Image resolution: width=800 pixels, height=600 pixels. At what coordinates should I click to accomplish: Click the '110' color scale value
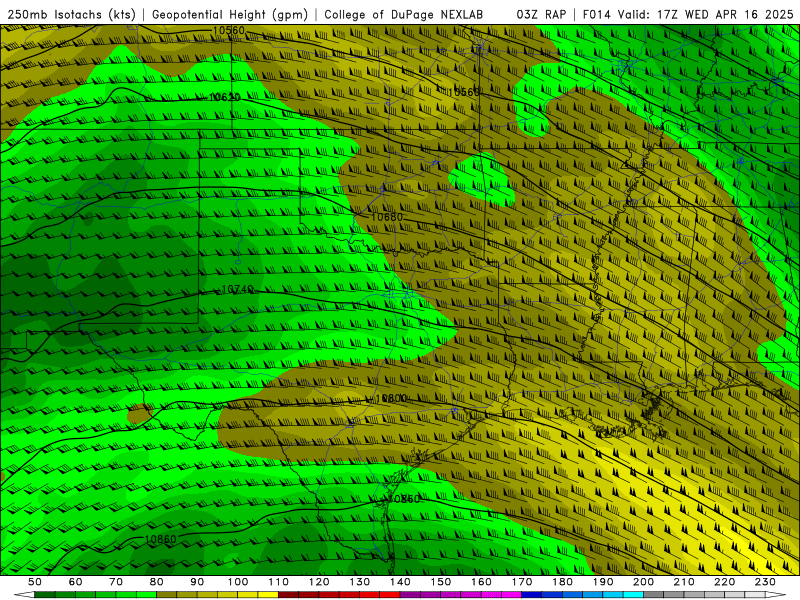point(278,582)
